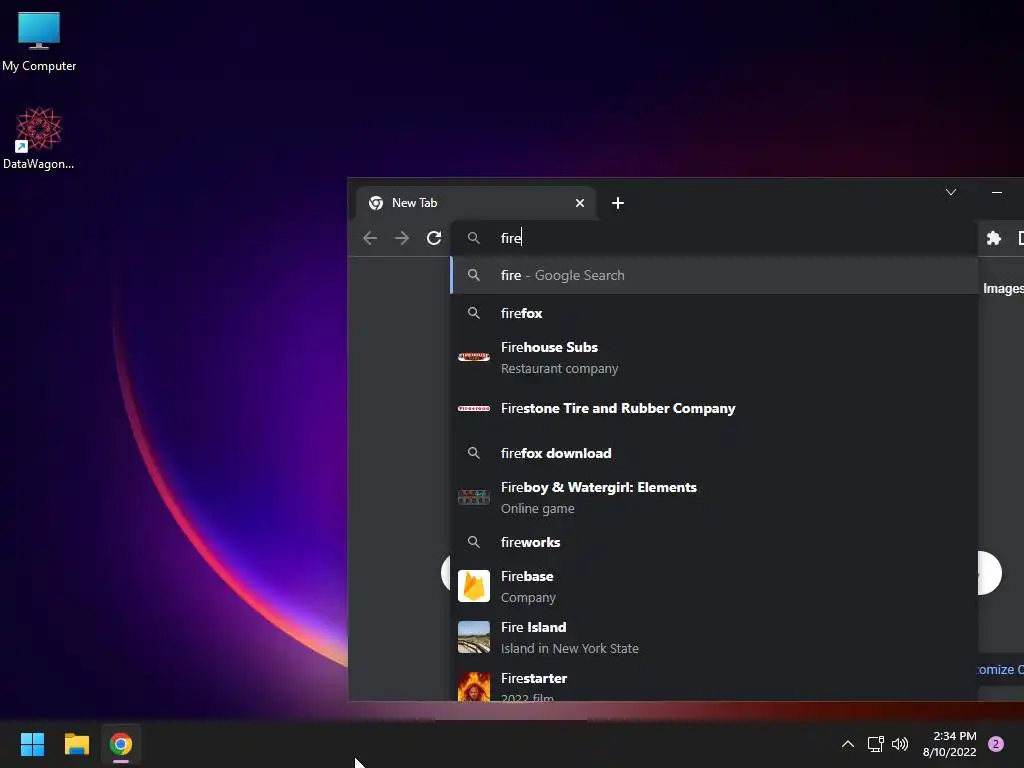Select the New Tab tab
This screenshot has height=768, width=1024.
[475, 203]
